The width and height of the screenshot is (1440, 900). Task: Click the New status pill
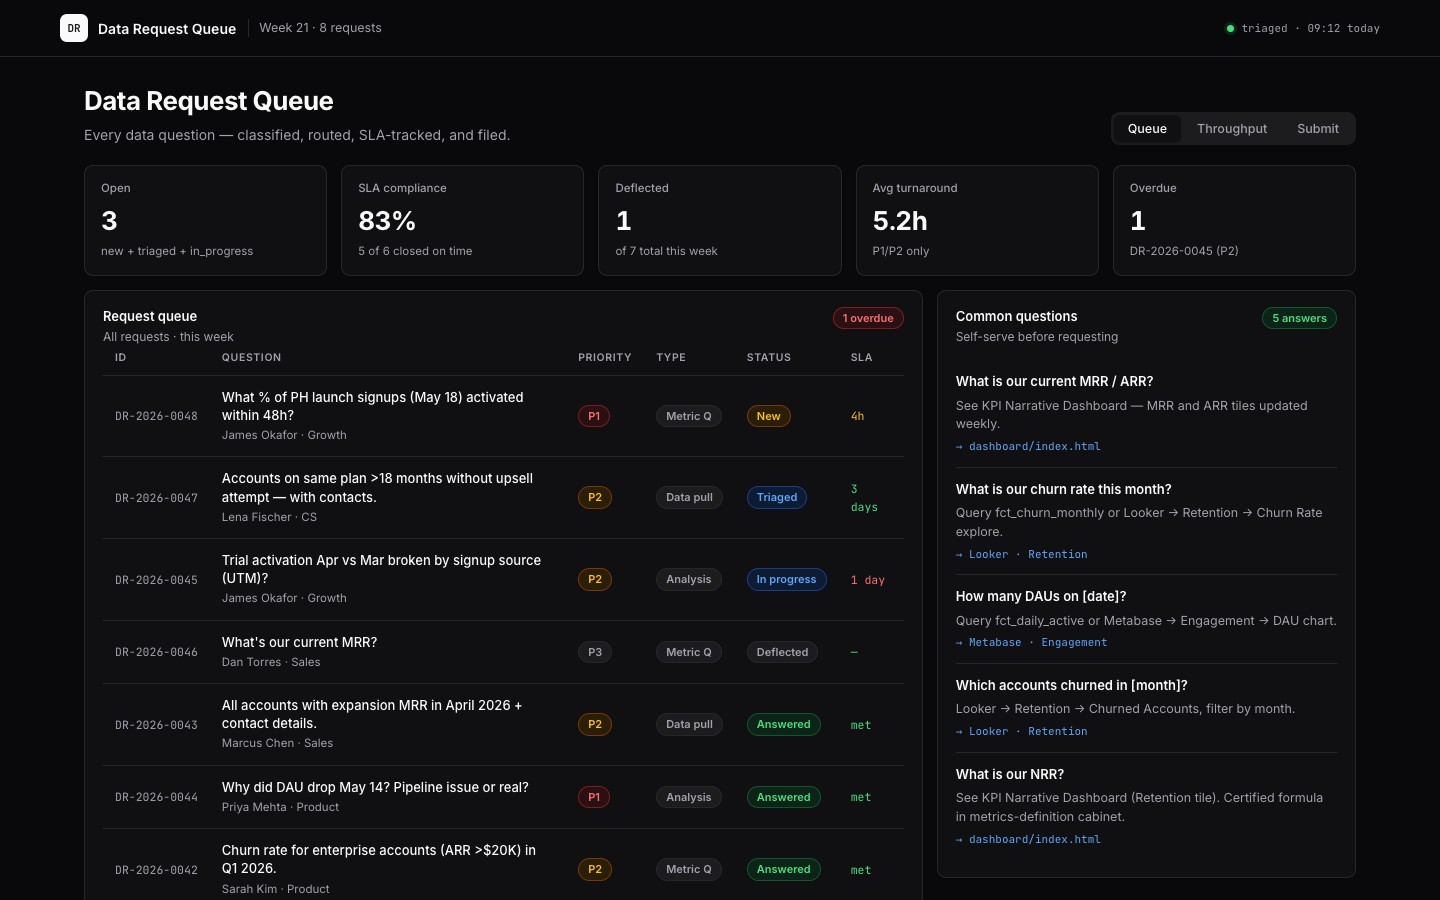[768, 416]
